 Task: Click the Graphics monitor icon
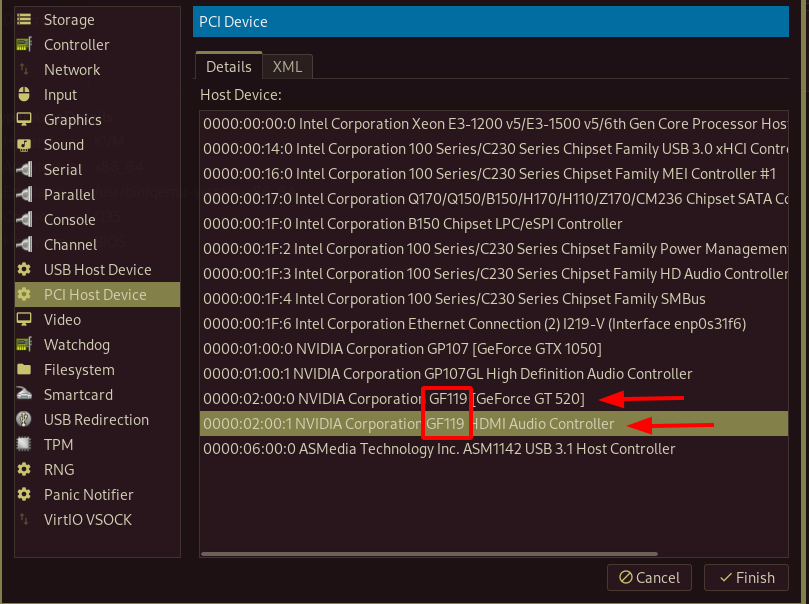pos(24,120)
